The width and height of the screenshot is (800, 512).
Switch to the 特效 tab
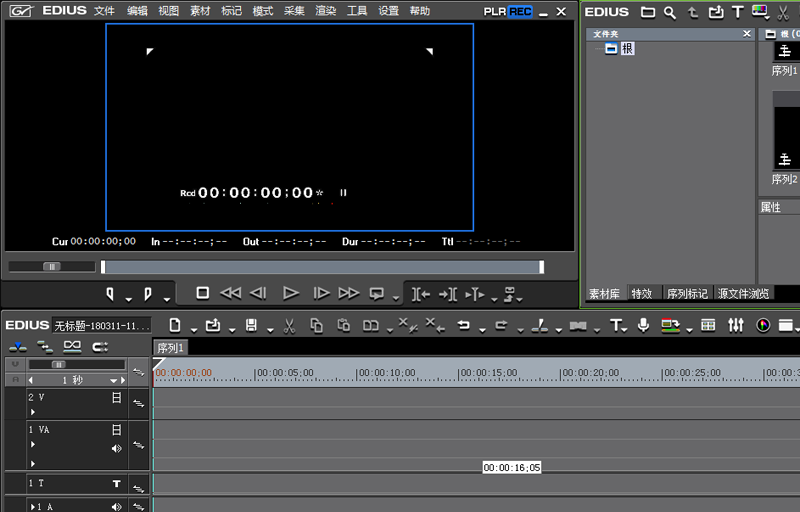(x=641, y=294)
